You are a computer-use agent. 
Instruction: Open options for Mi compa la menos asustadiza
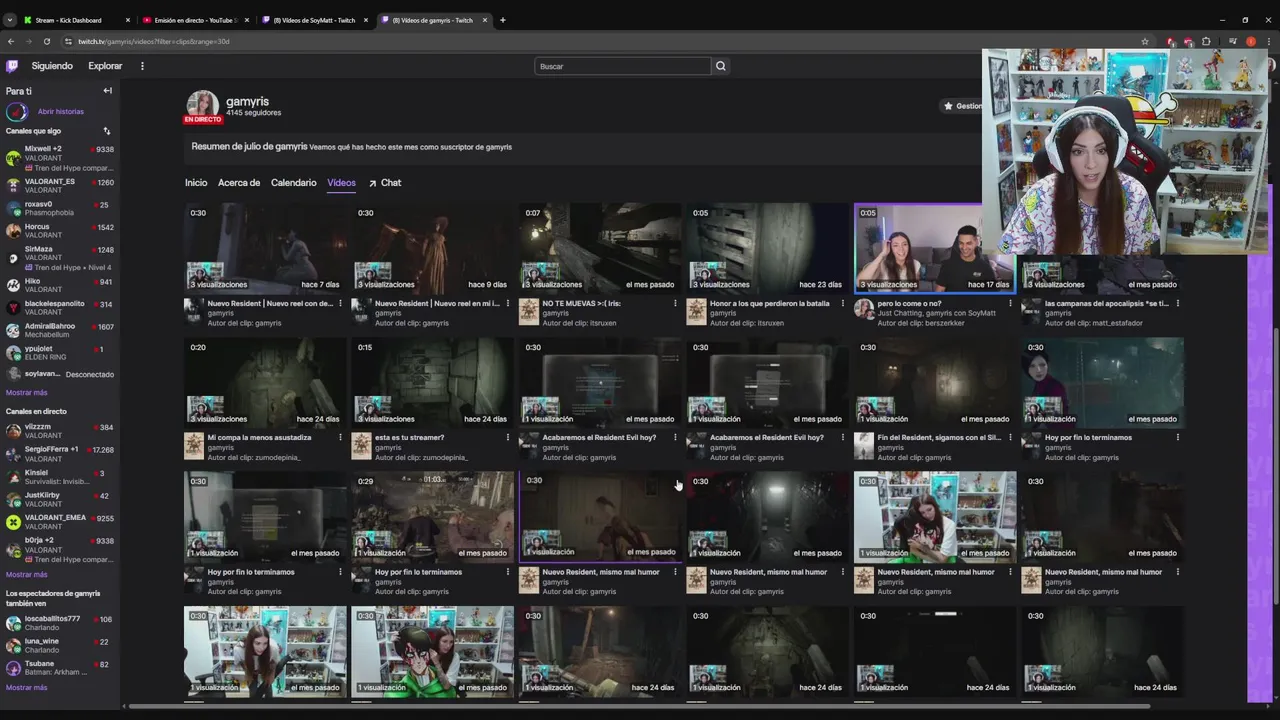340,437
